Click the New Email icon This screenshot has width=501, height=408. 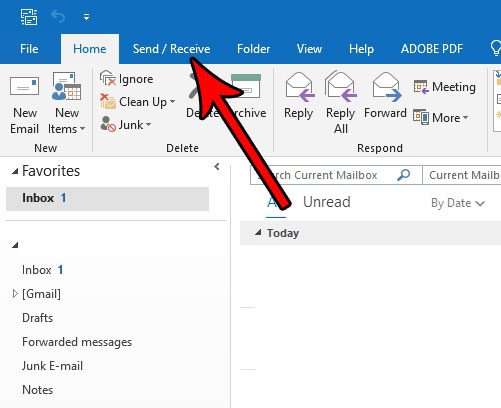[x=24, y=86]
